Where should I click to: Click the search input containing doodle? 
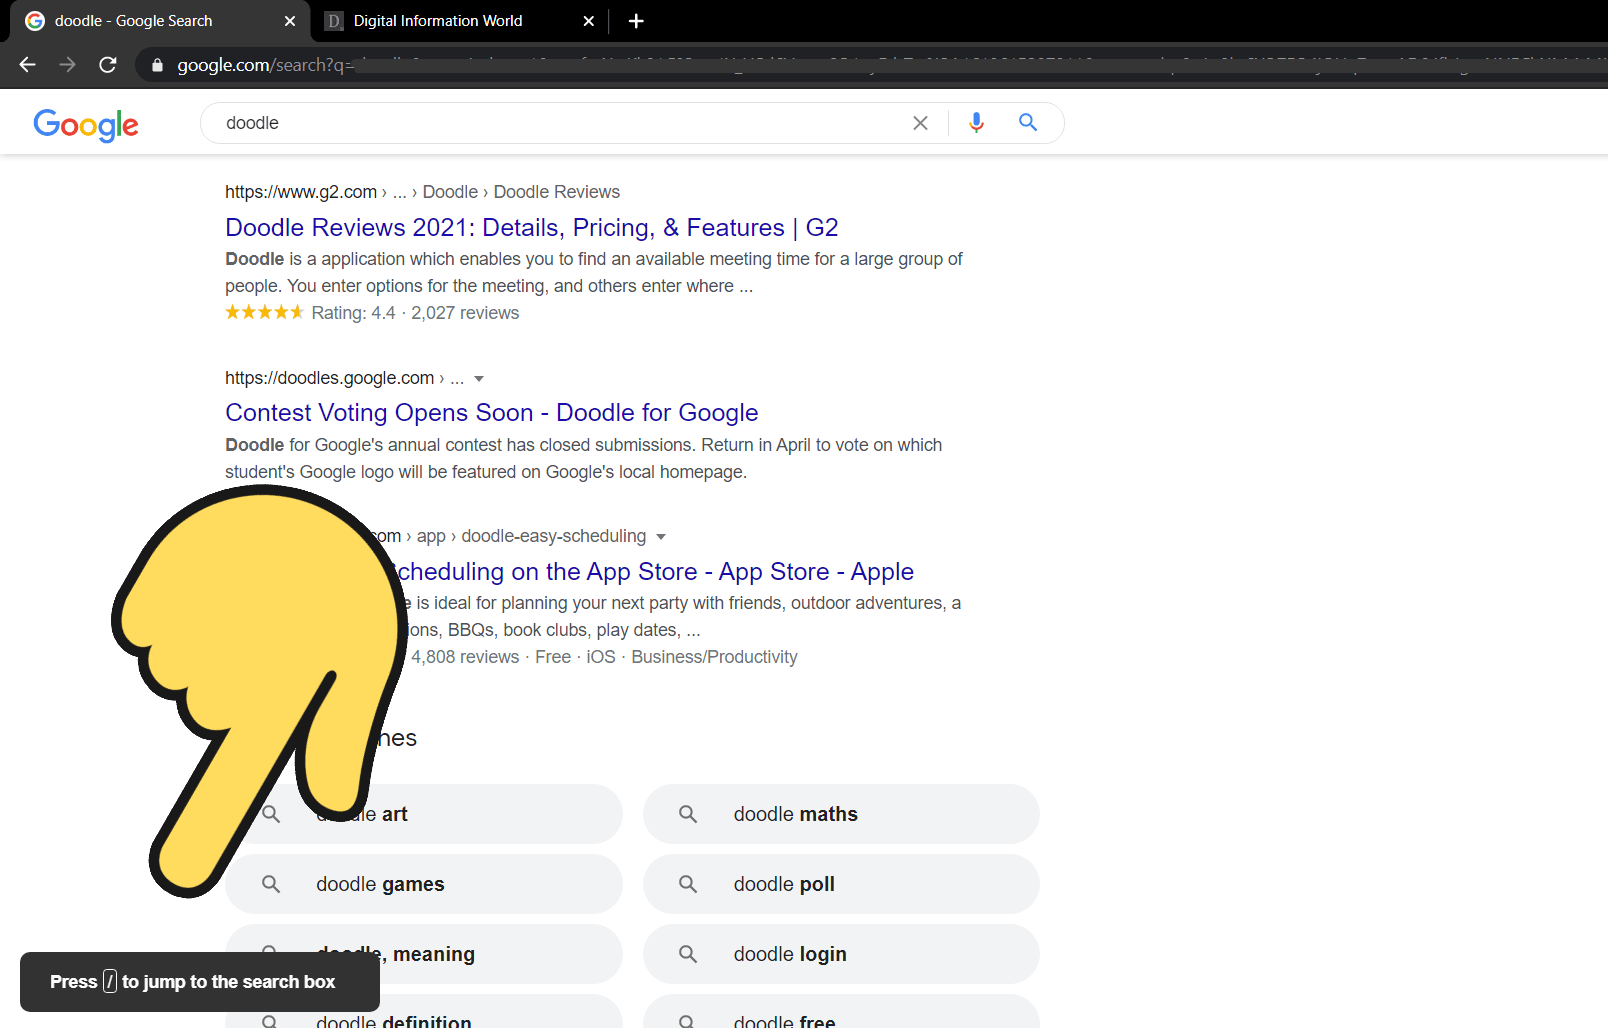[560, 123]
